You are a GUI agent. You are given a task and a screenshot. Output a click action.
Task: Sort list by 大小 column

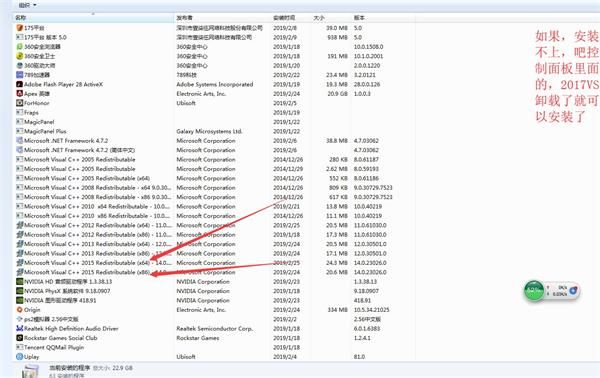tap(319, 18)
